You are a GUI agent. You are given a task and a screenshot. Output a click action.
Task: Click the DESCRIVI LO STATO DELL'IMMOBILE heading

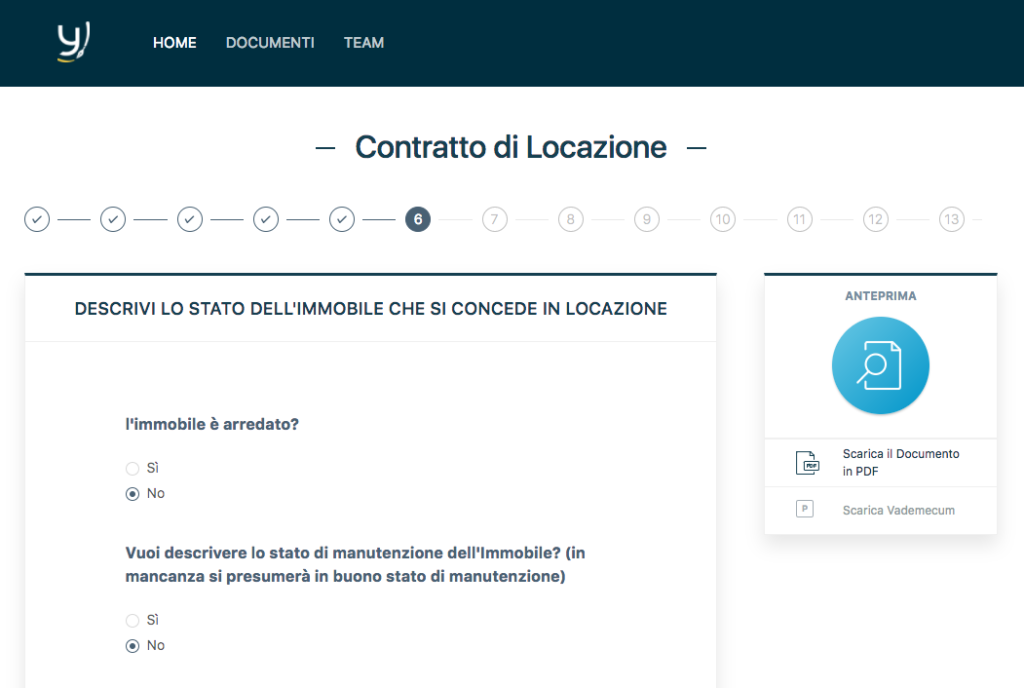pos(371,309)
